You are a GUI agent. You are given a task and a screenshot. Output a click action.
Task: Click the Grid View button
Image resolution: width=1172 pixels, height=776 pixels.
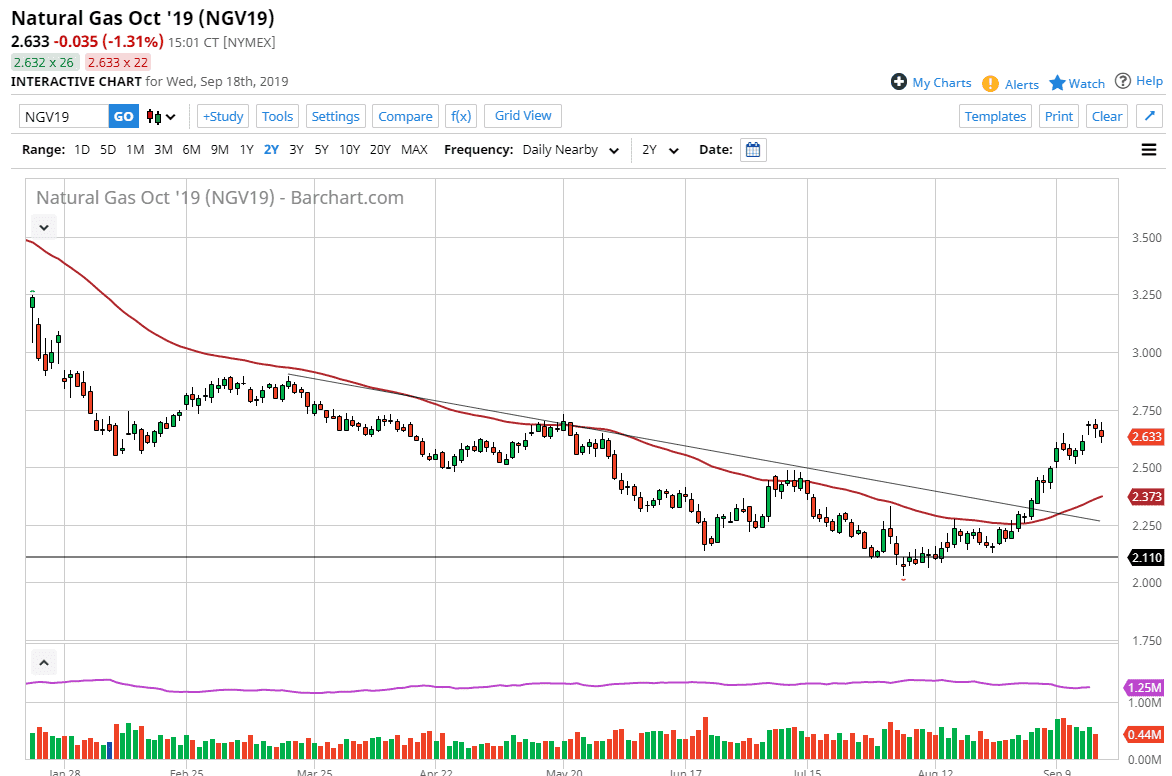coord(523,116)
